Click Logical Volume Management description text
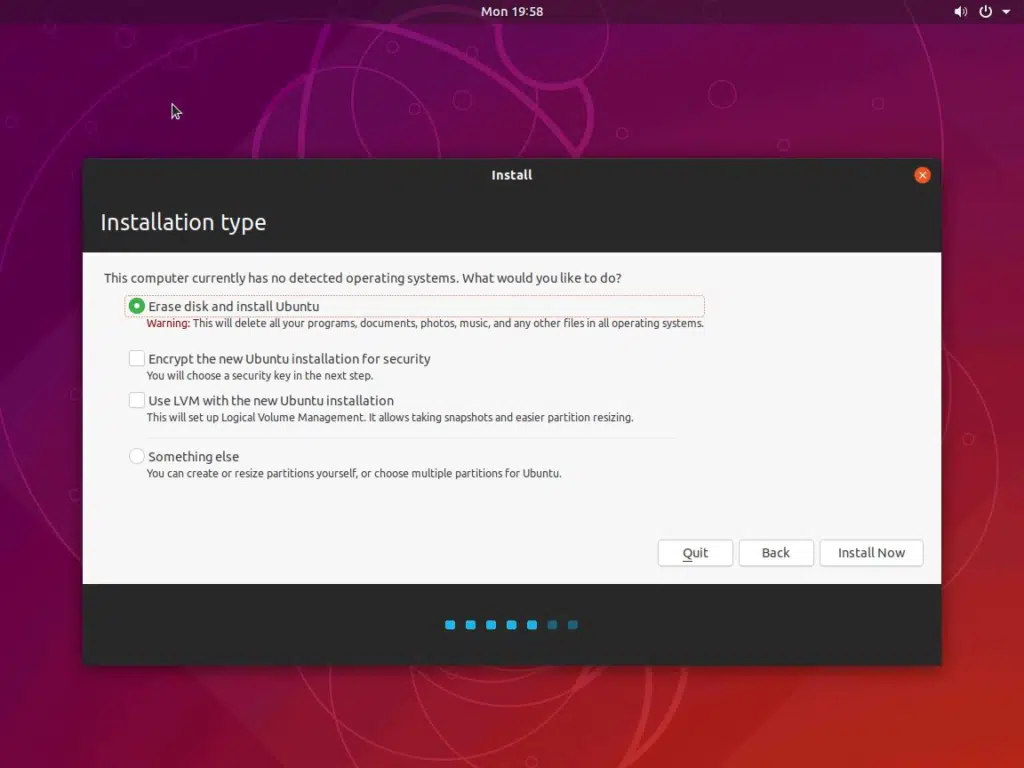 click(390, 417)
